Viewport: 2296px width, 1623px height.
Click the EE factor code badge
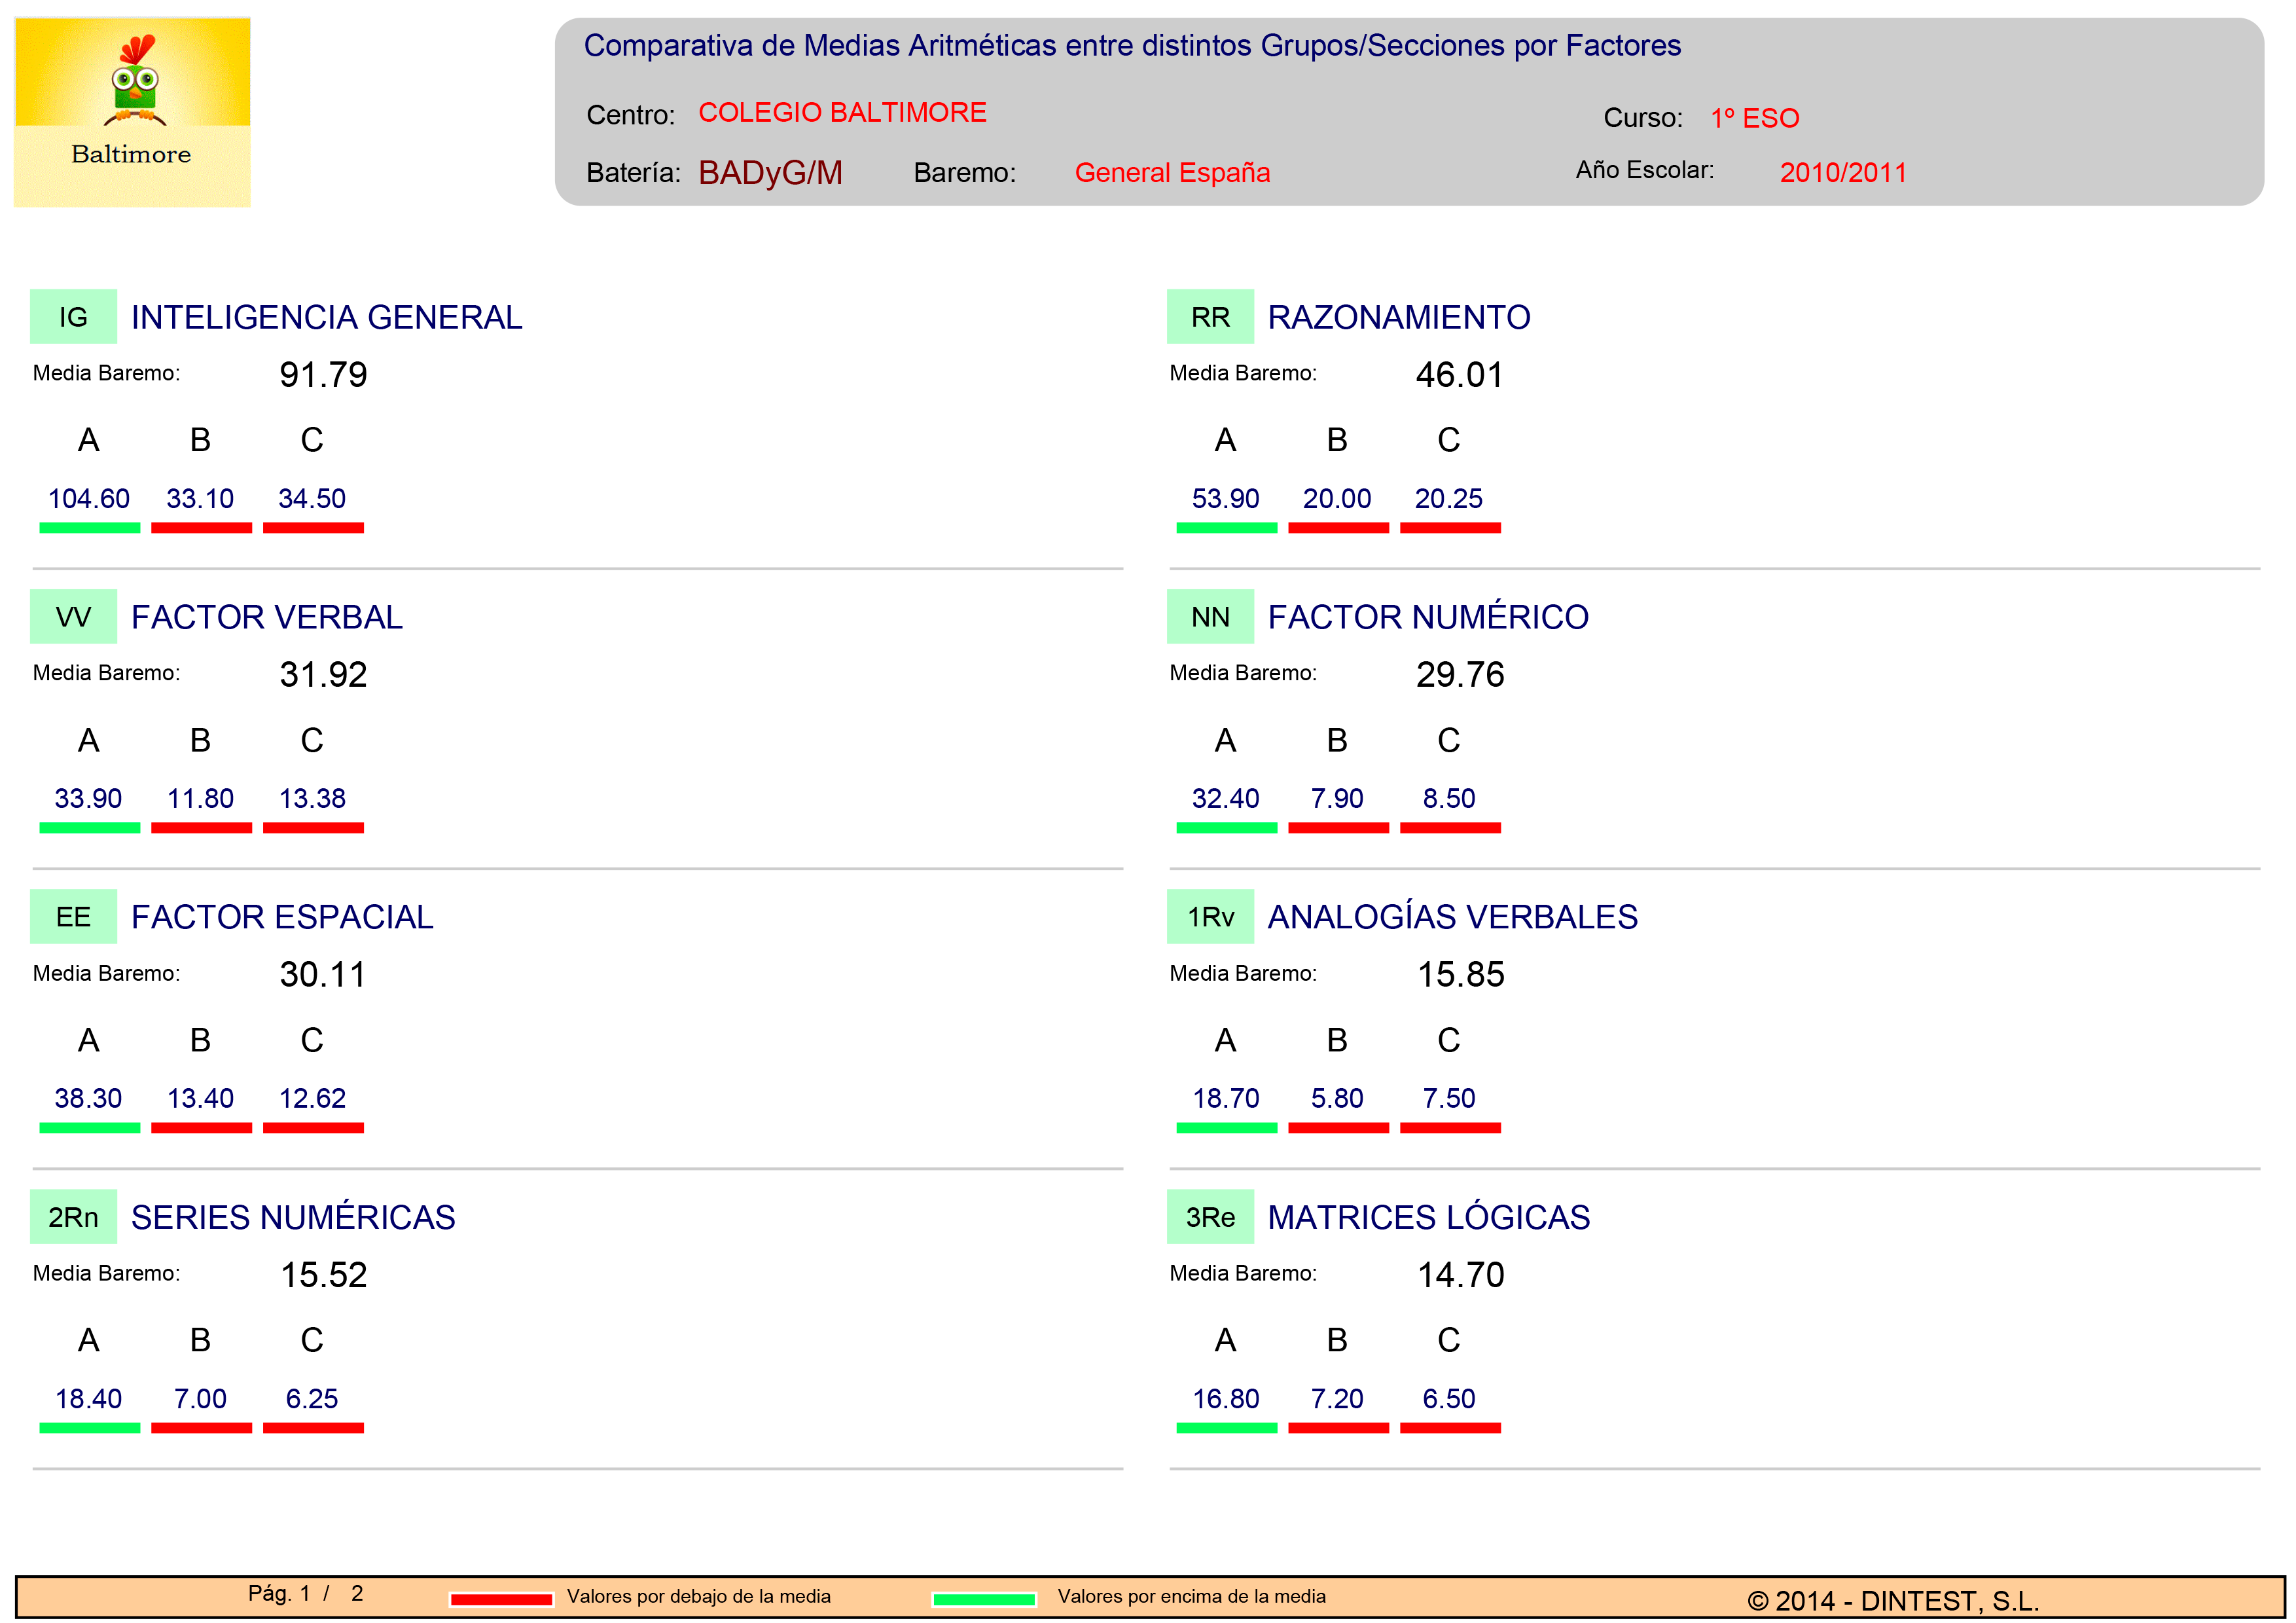73,917
